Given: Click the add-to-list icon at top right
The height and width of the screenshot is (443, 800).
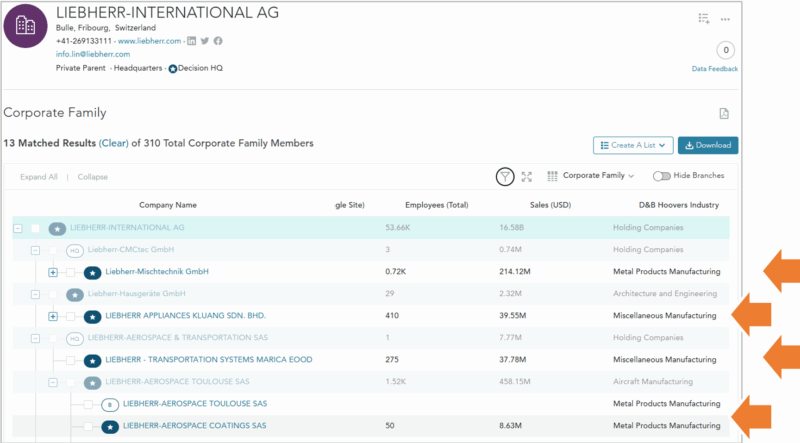Looking at the screenshot, I should pyautogui.click(x=704, y=19).
